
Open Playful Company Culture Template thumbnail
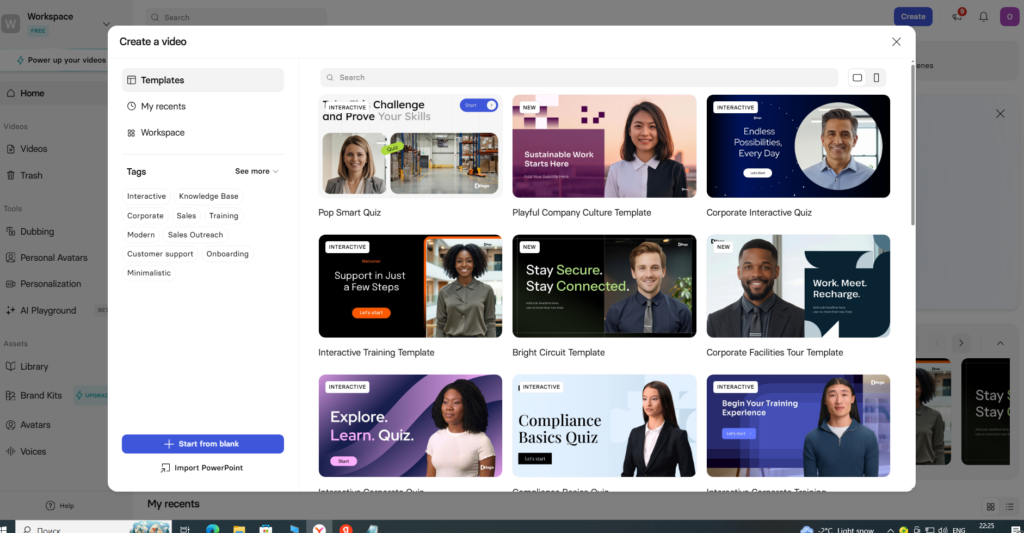point(604,146)
